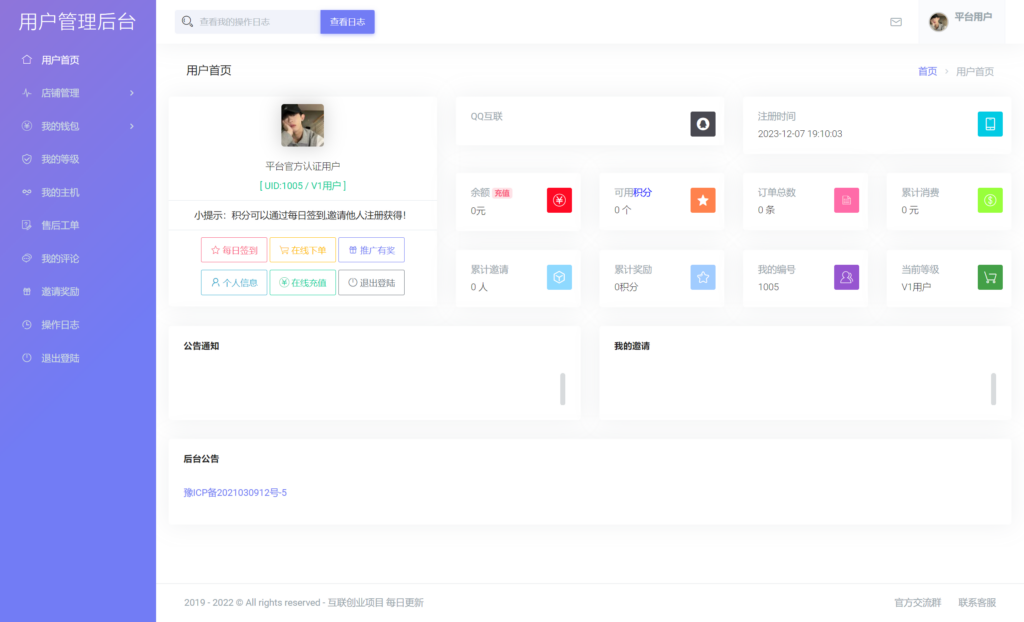Click the 首页 breadcrumb link
This screenshot has height=622, width=1024.
[927, 71]
